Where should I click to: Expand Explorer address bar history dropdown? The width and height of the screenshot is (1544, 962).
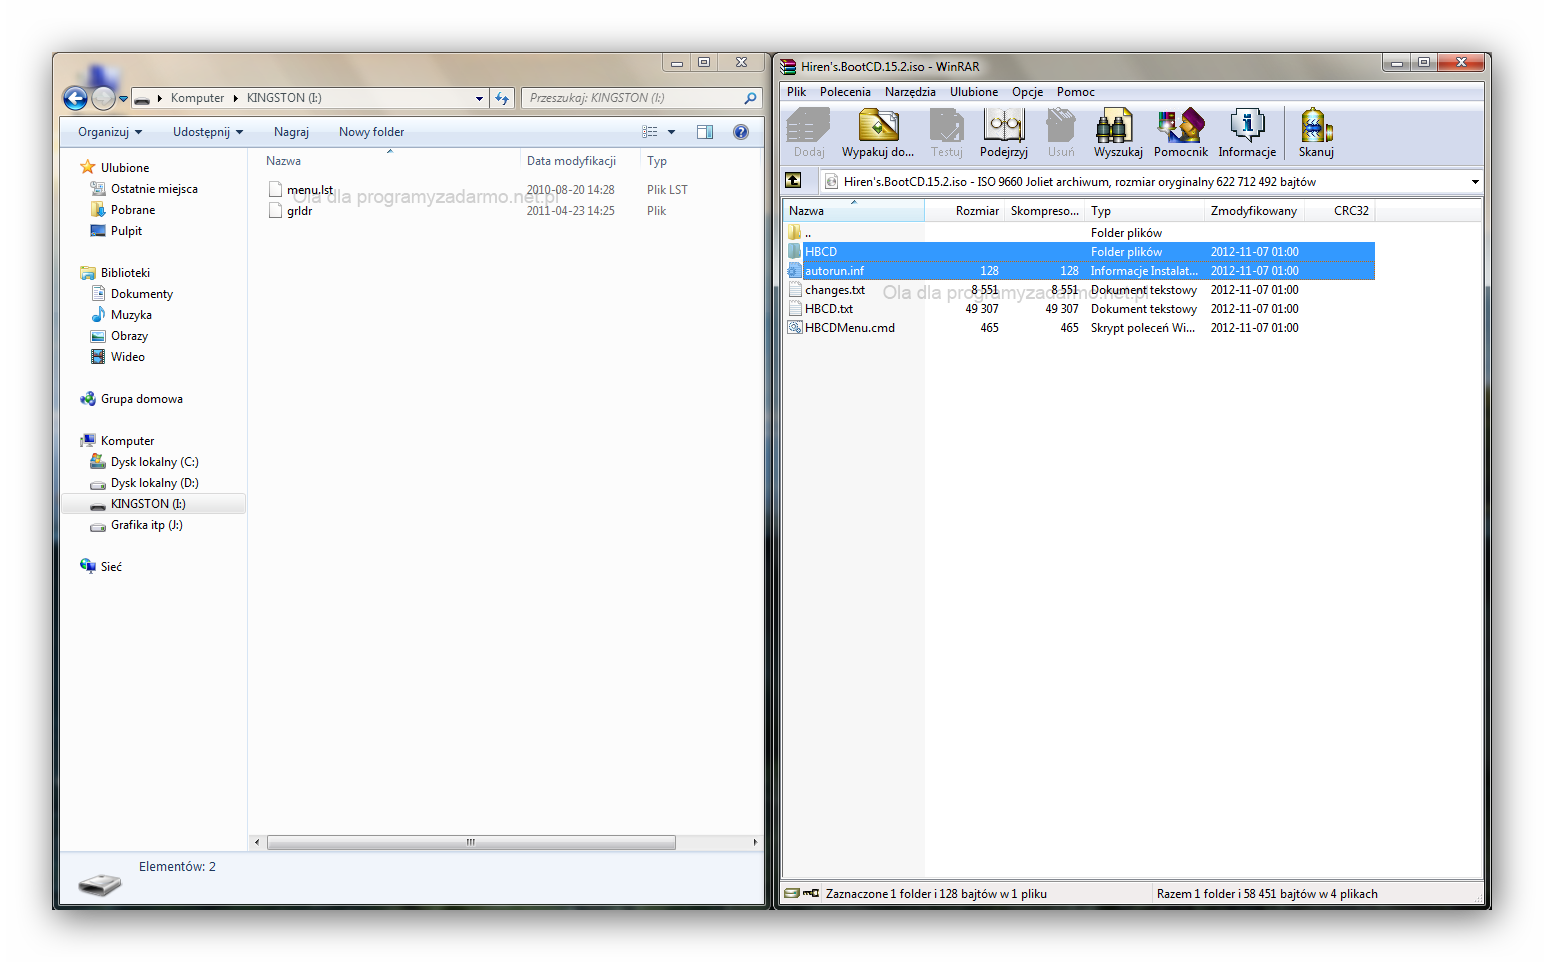tap(480, 98)
